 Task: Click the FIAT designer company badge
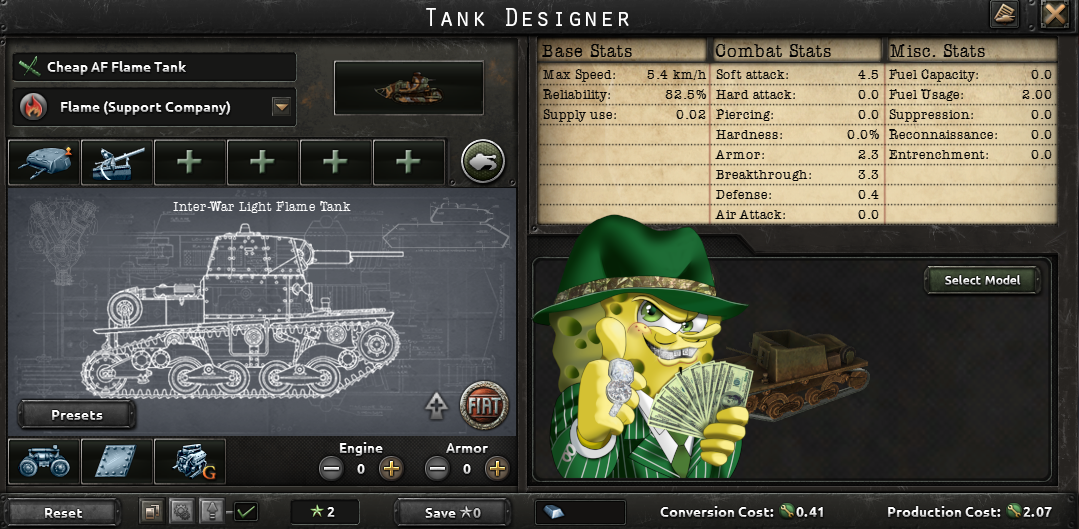(x=484, y=406)
